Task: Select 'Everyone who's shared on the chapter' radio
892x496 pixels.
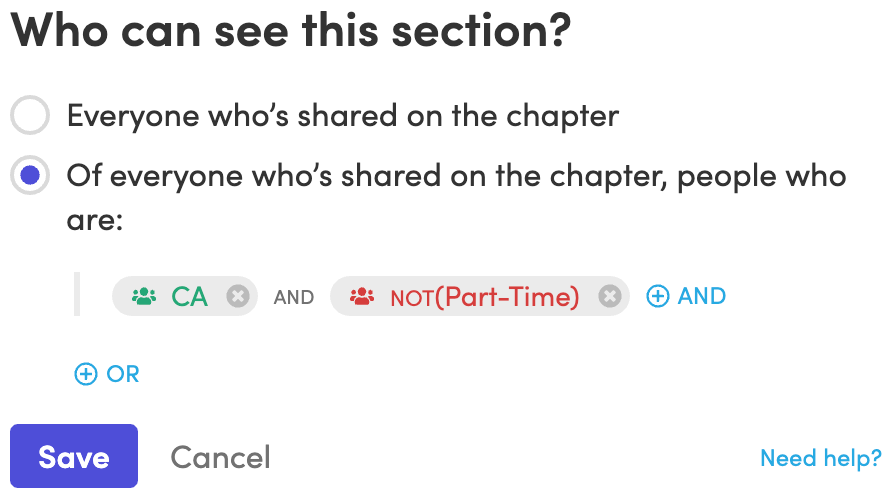Action: 30,115
